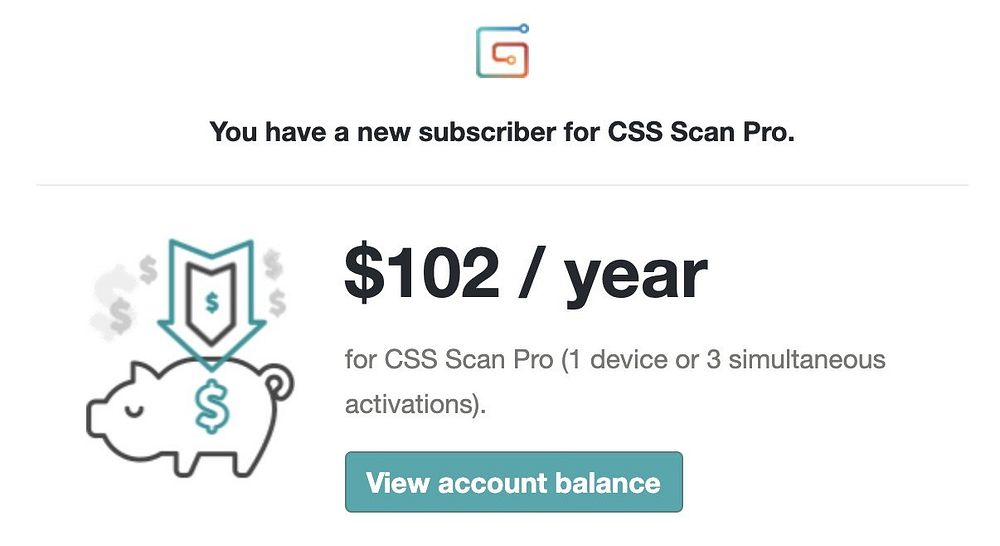Click "CSS Scan Pro" in the heading
This screenshot has width=1000, height=546.
coord(700,132)
